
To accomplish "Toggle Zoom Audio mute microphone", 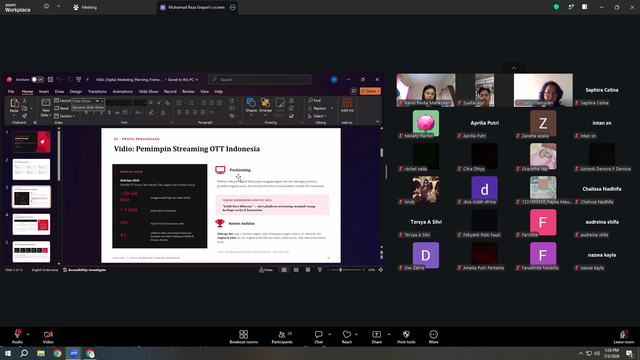I will point(17,337).
